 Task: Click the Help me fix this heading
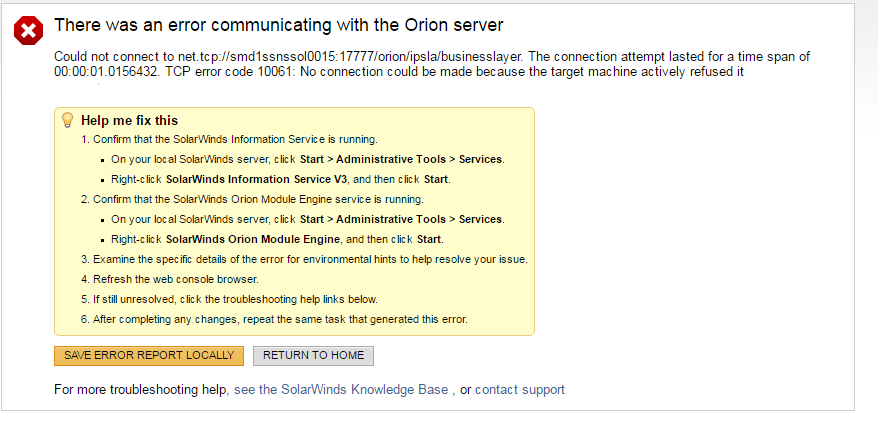tap(129, 120)
